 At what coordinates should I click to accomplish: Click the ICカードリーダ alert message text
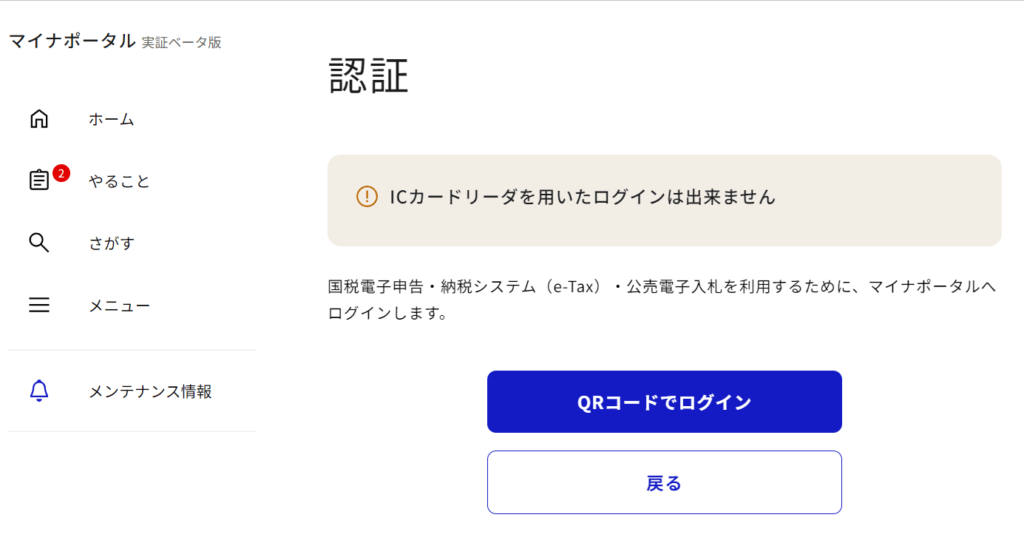[x=582, y=198]
